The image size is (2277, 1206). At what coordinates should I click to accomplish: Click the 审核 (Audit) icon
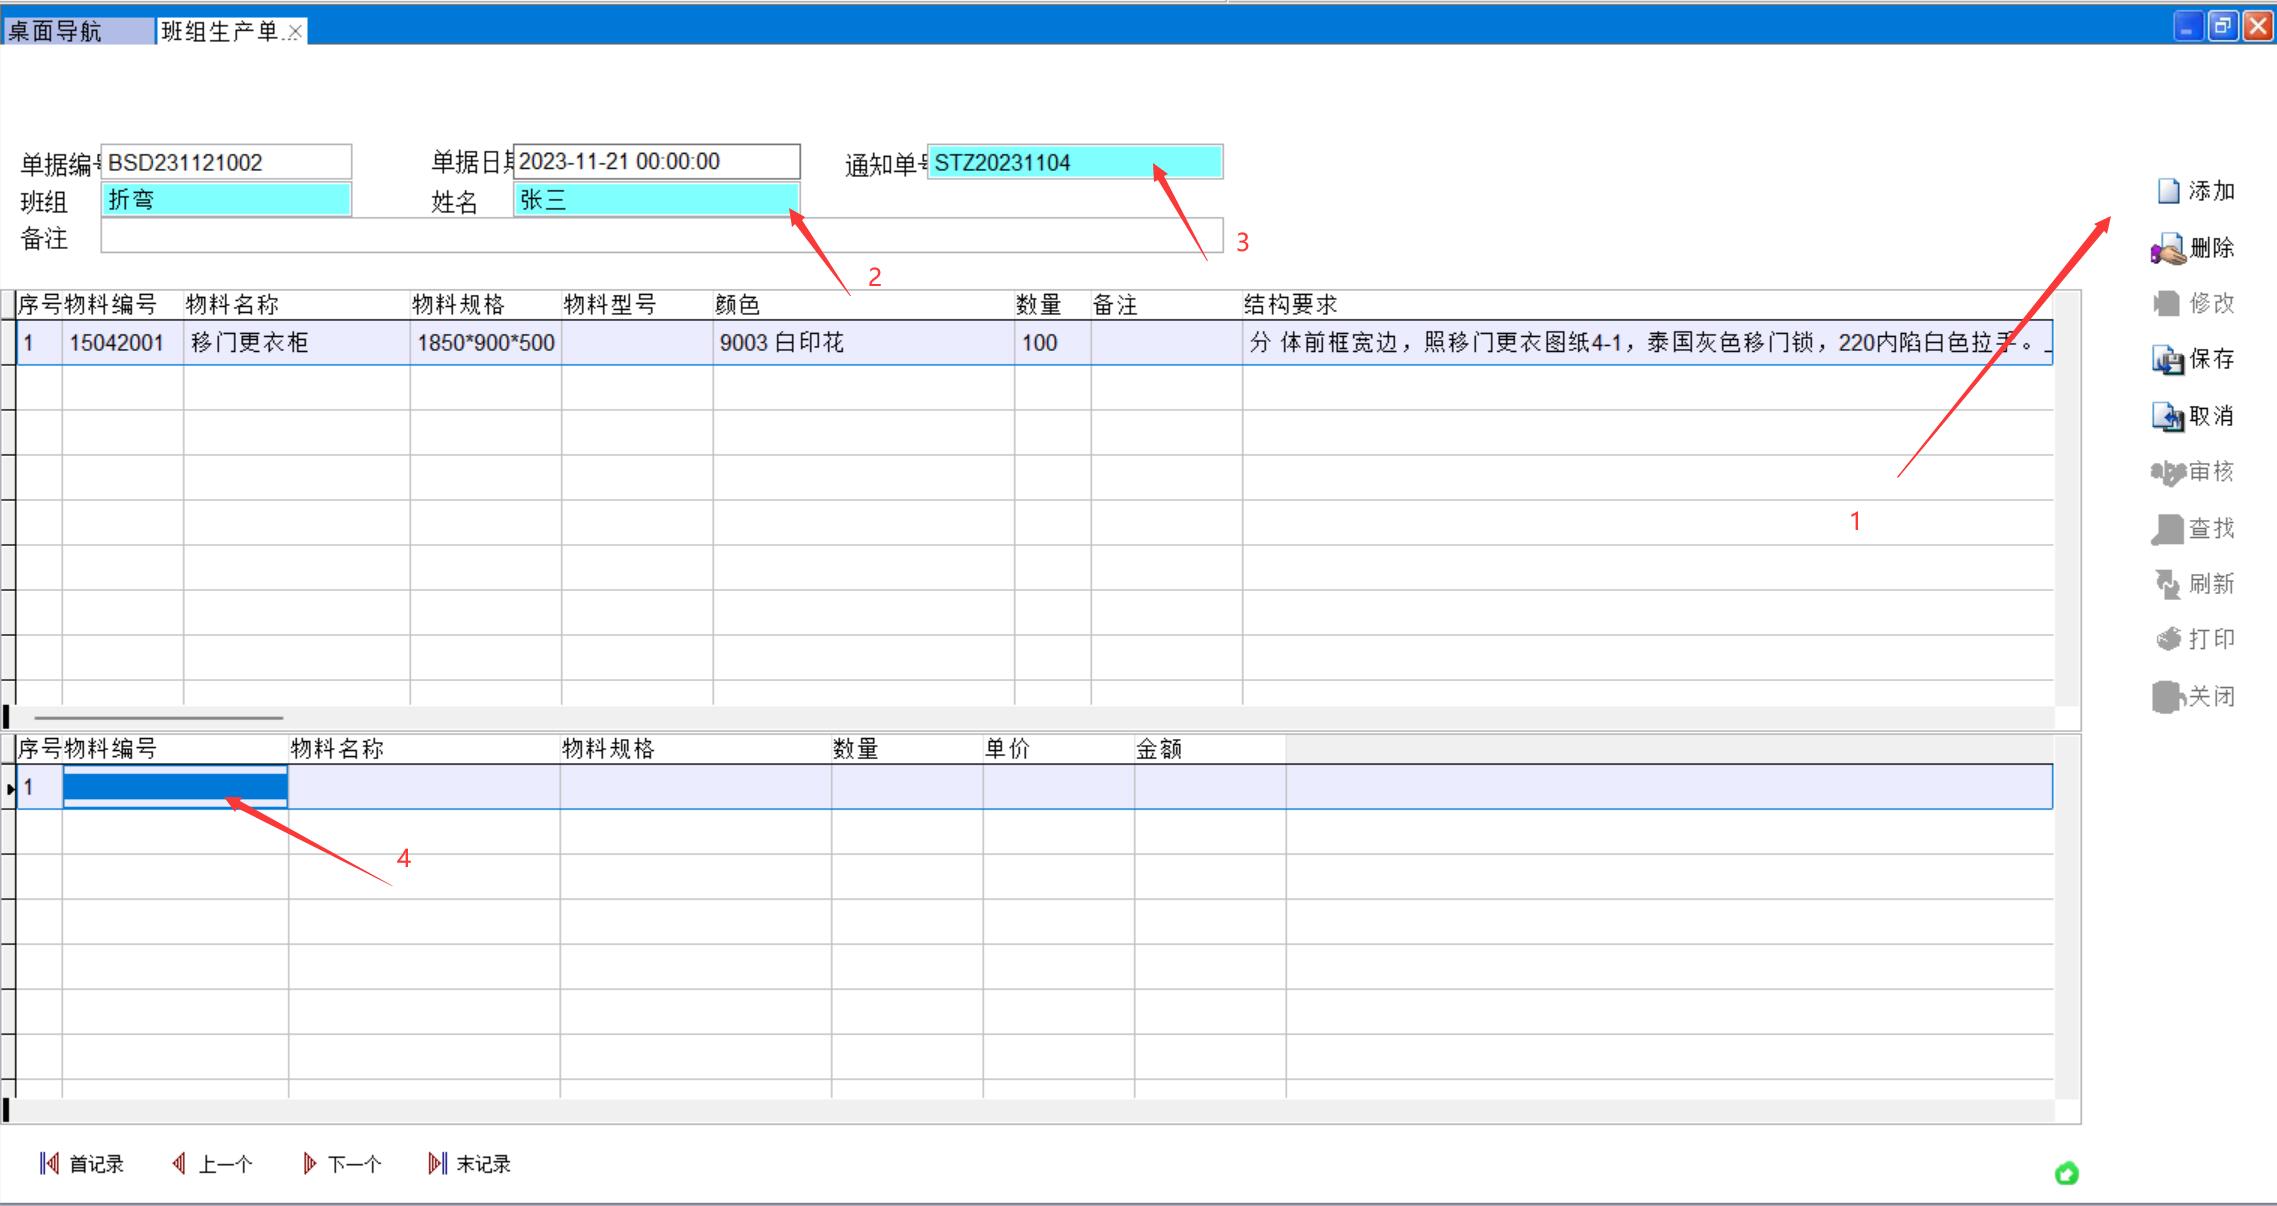pos(2167,472)
